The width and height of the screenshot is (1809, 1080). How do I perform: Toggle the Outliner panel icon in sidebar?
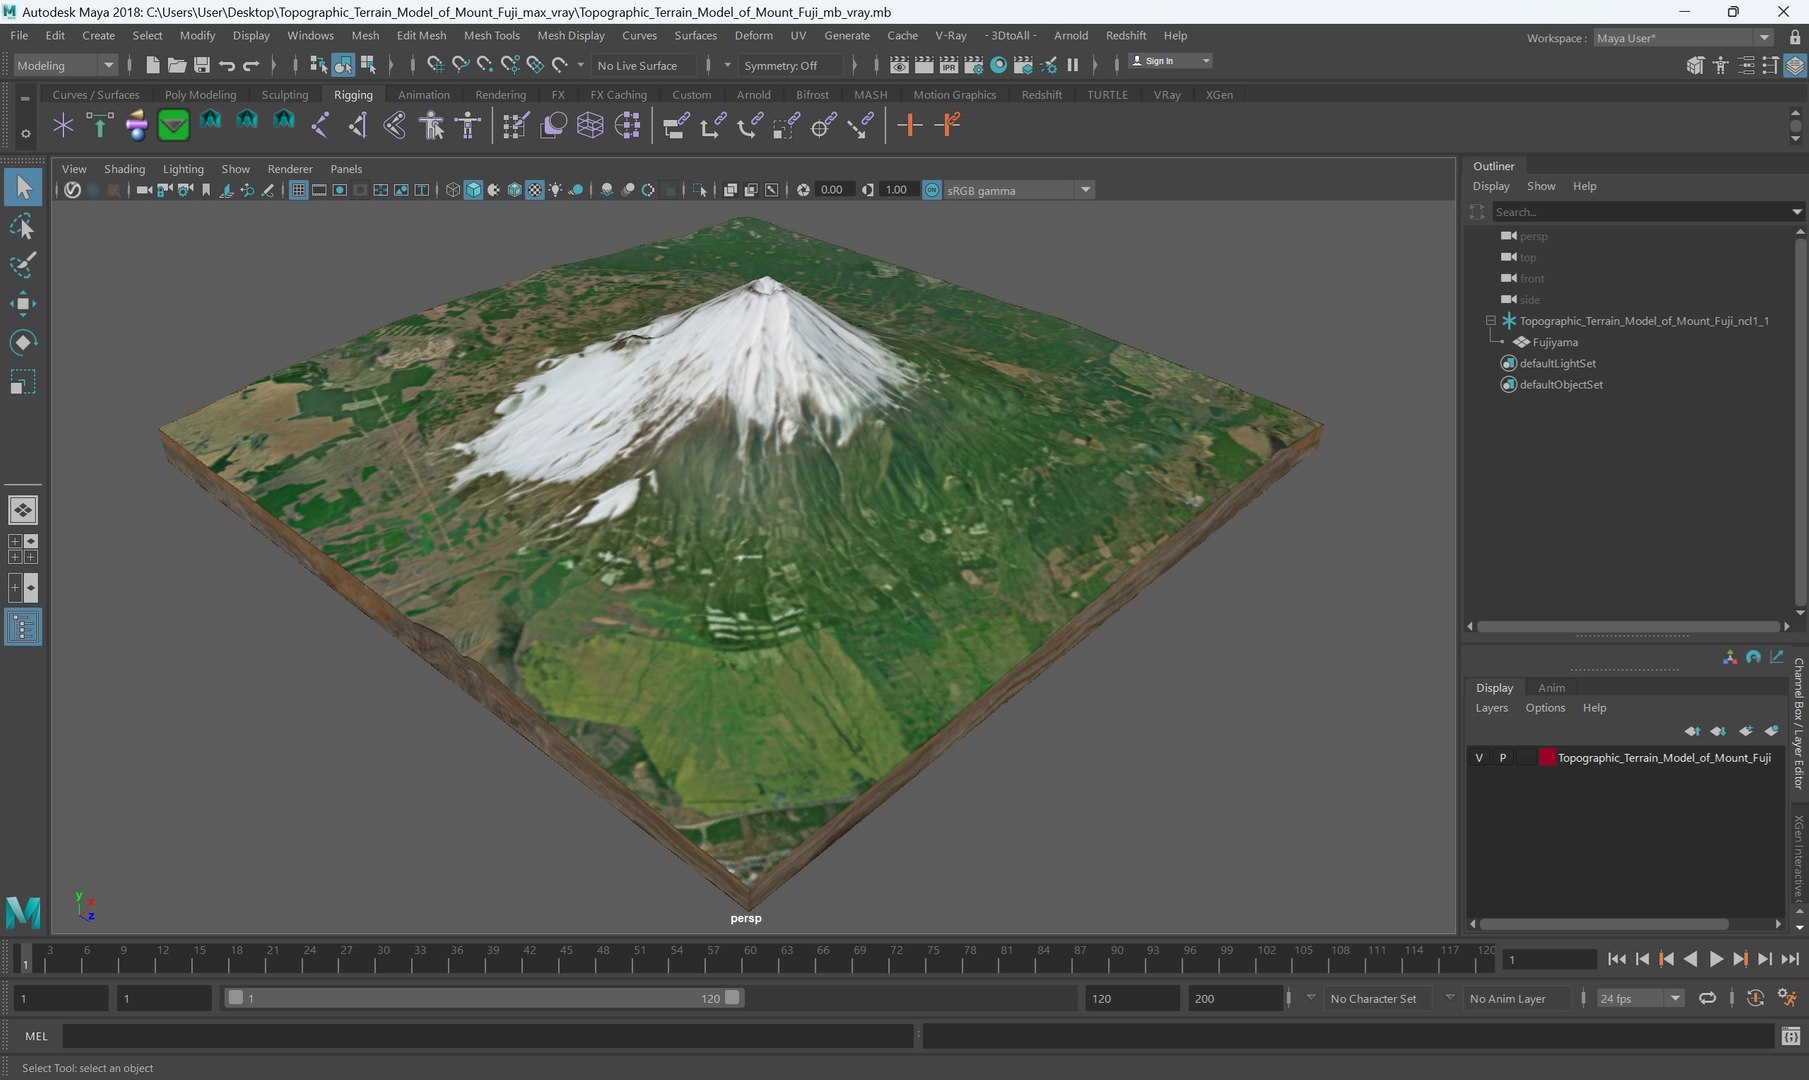pos(23,627)
